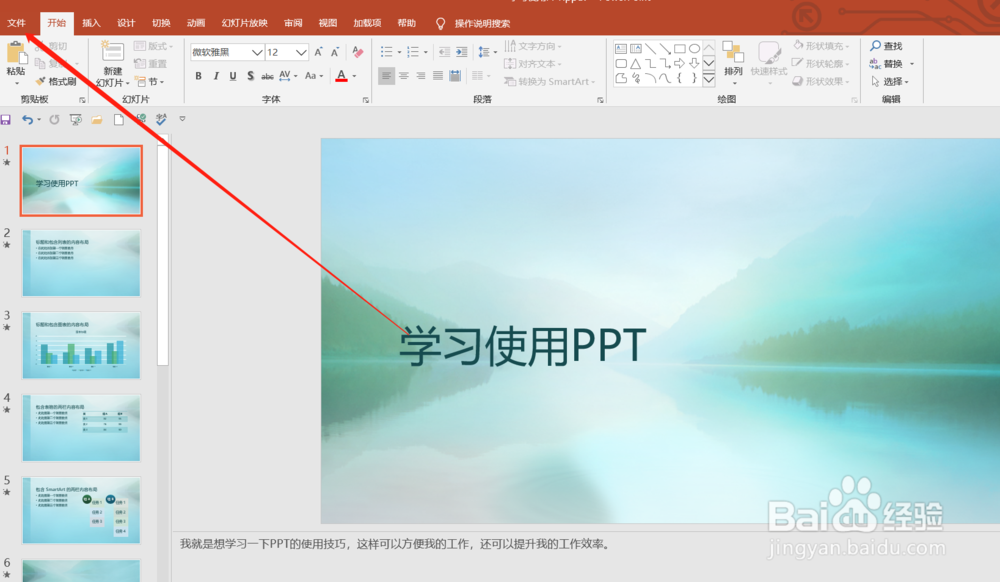Viewport: 1000px width, 582px height.
Task: Select the Paste (粘贴) icon
Action: pyautogui.click(x=20, y=55)
